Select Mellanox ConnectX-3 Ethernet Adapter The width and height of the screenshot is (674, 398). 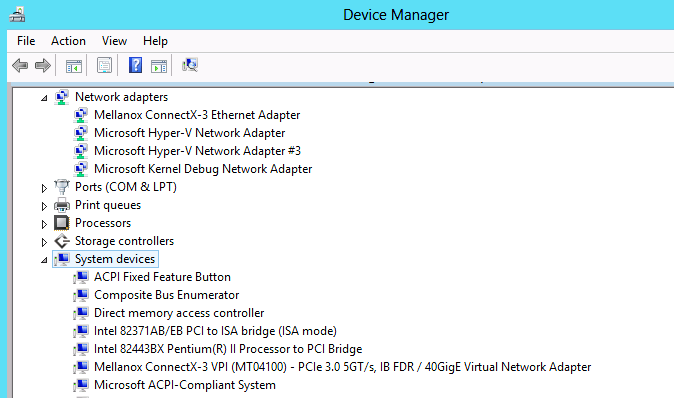197,115
